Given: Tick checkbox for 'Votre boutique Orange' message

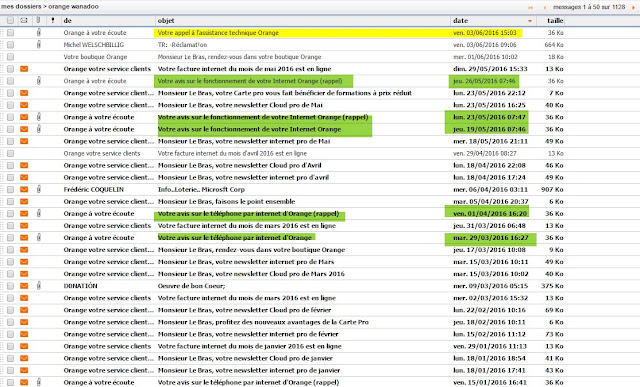Looking at the screenshot, I should click(10, 57).
